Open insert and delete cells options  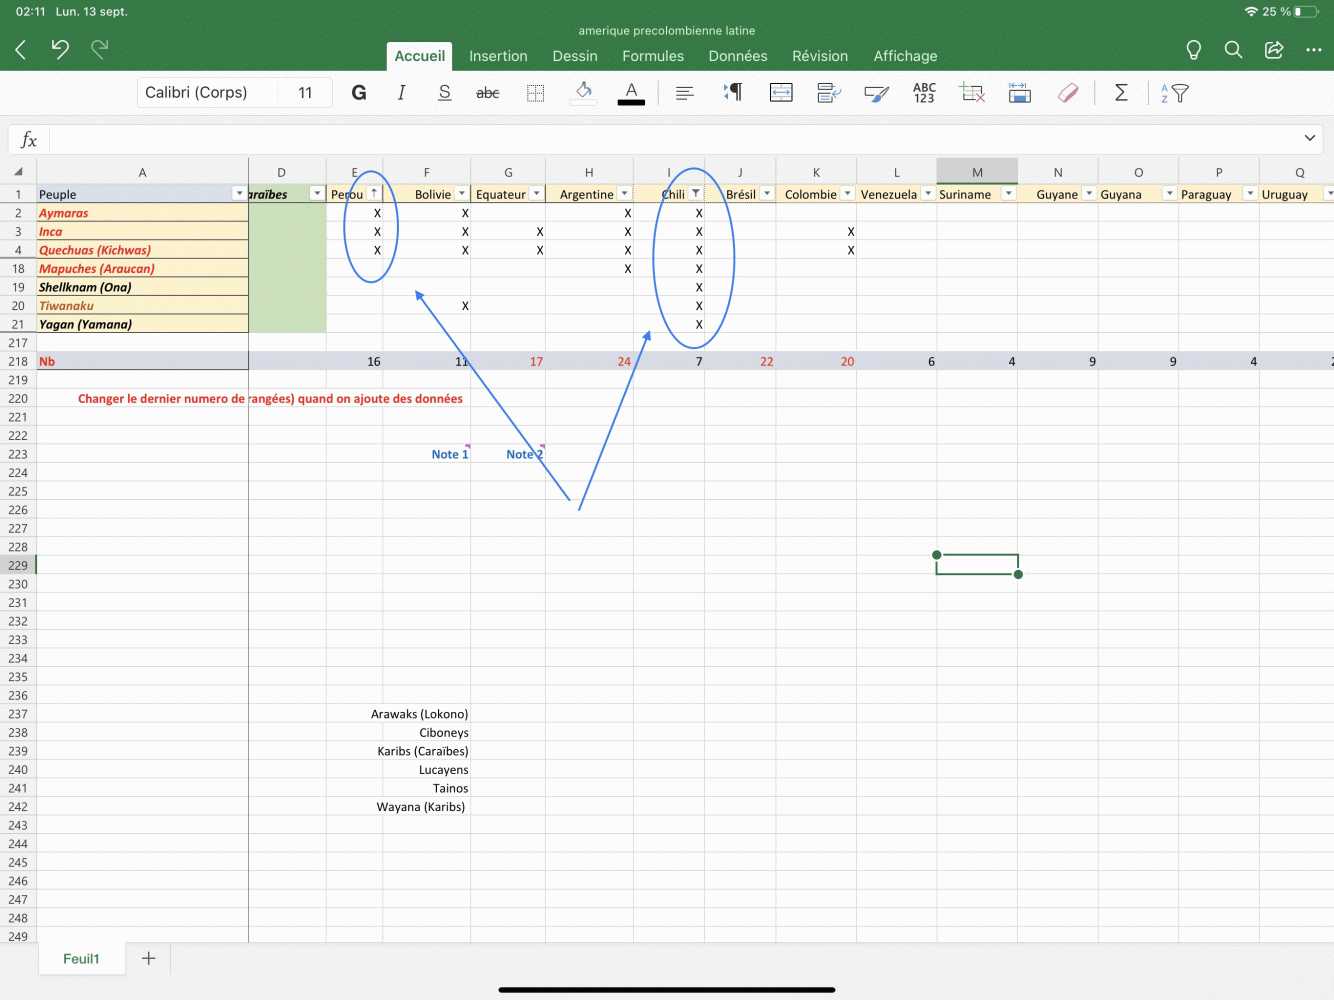click(972, 93)
